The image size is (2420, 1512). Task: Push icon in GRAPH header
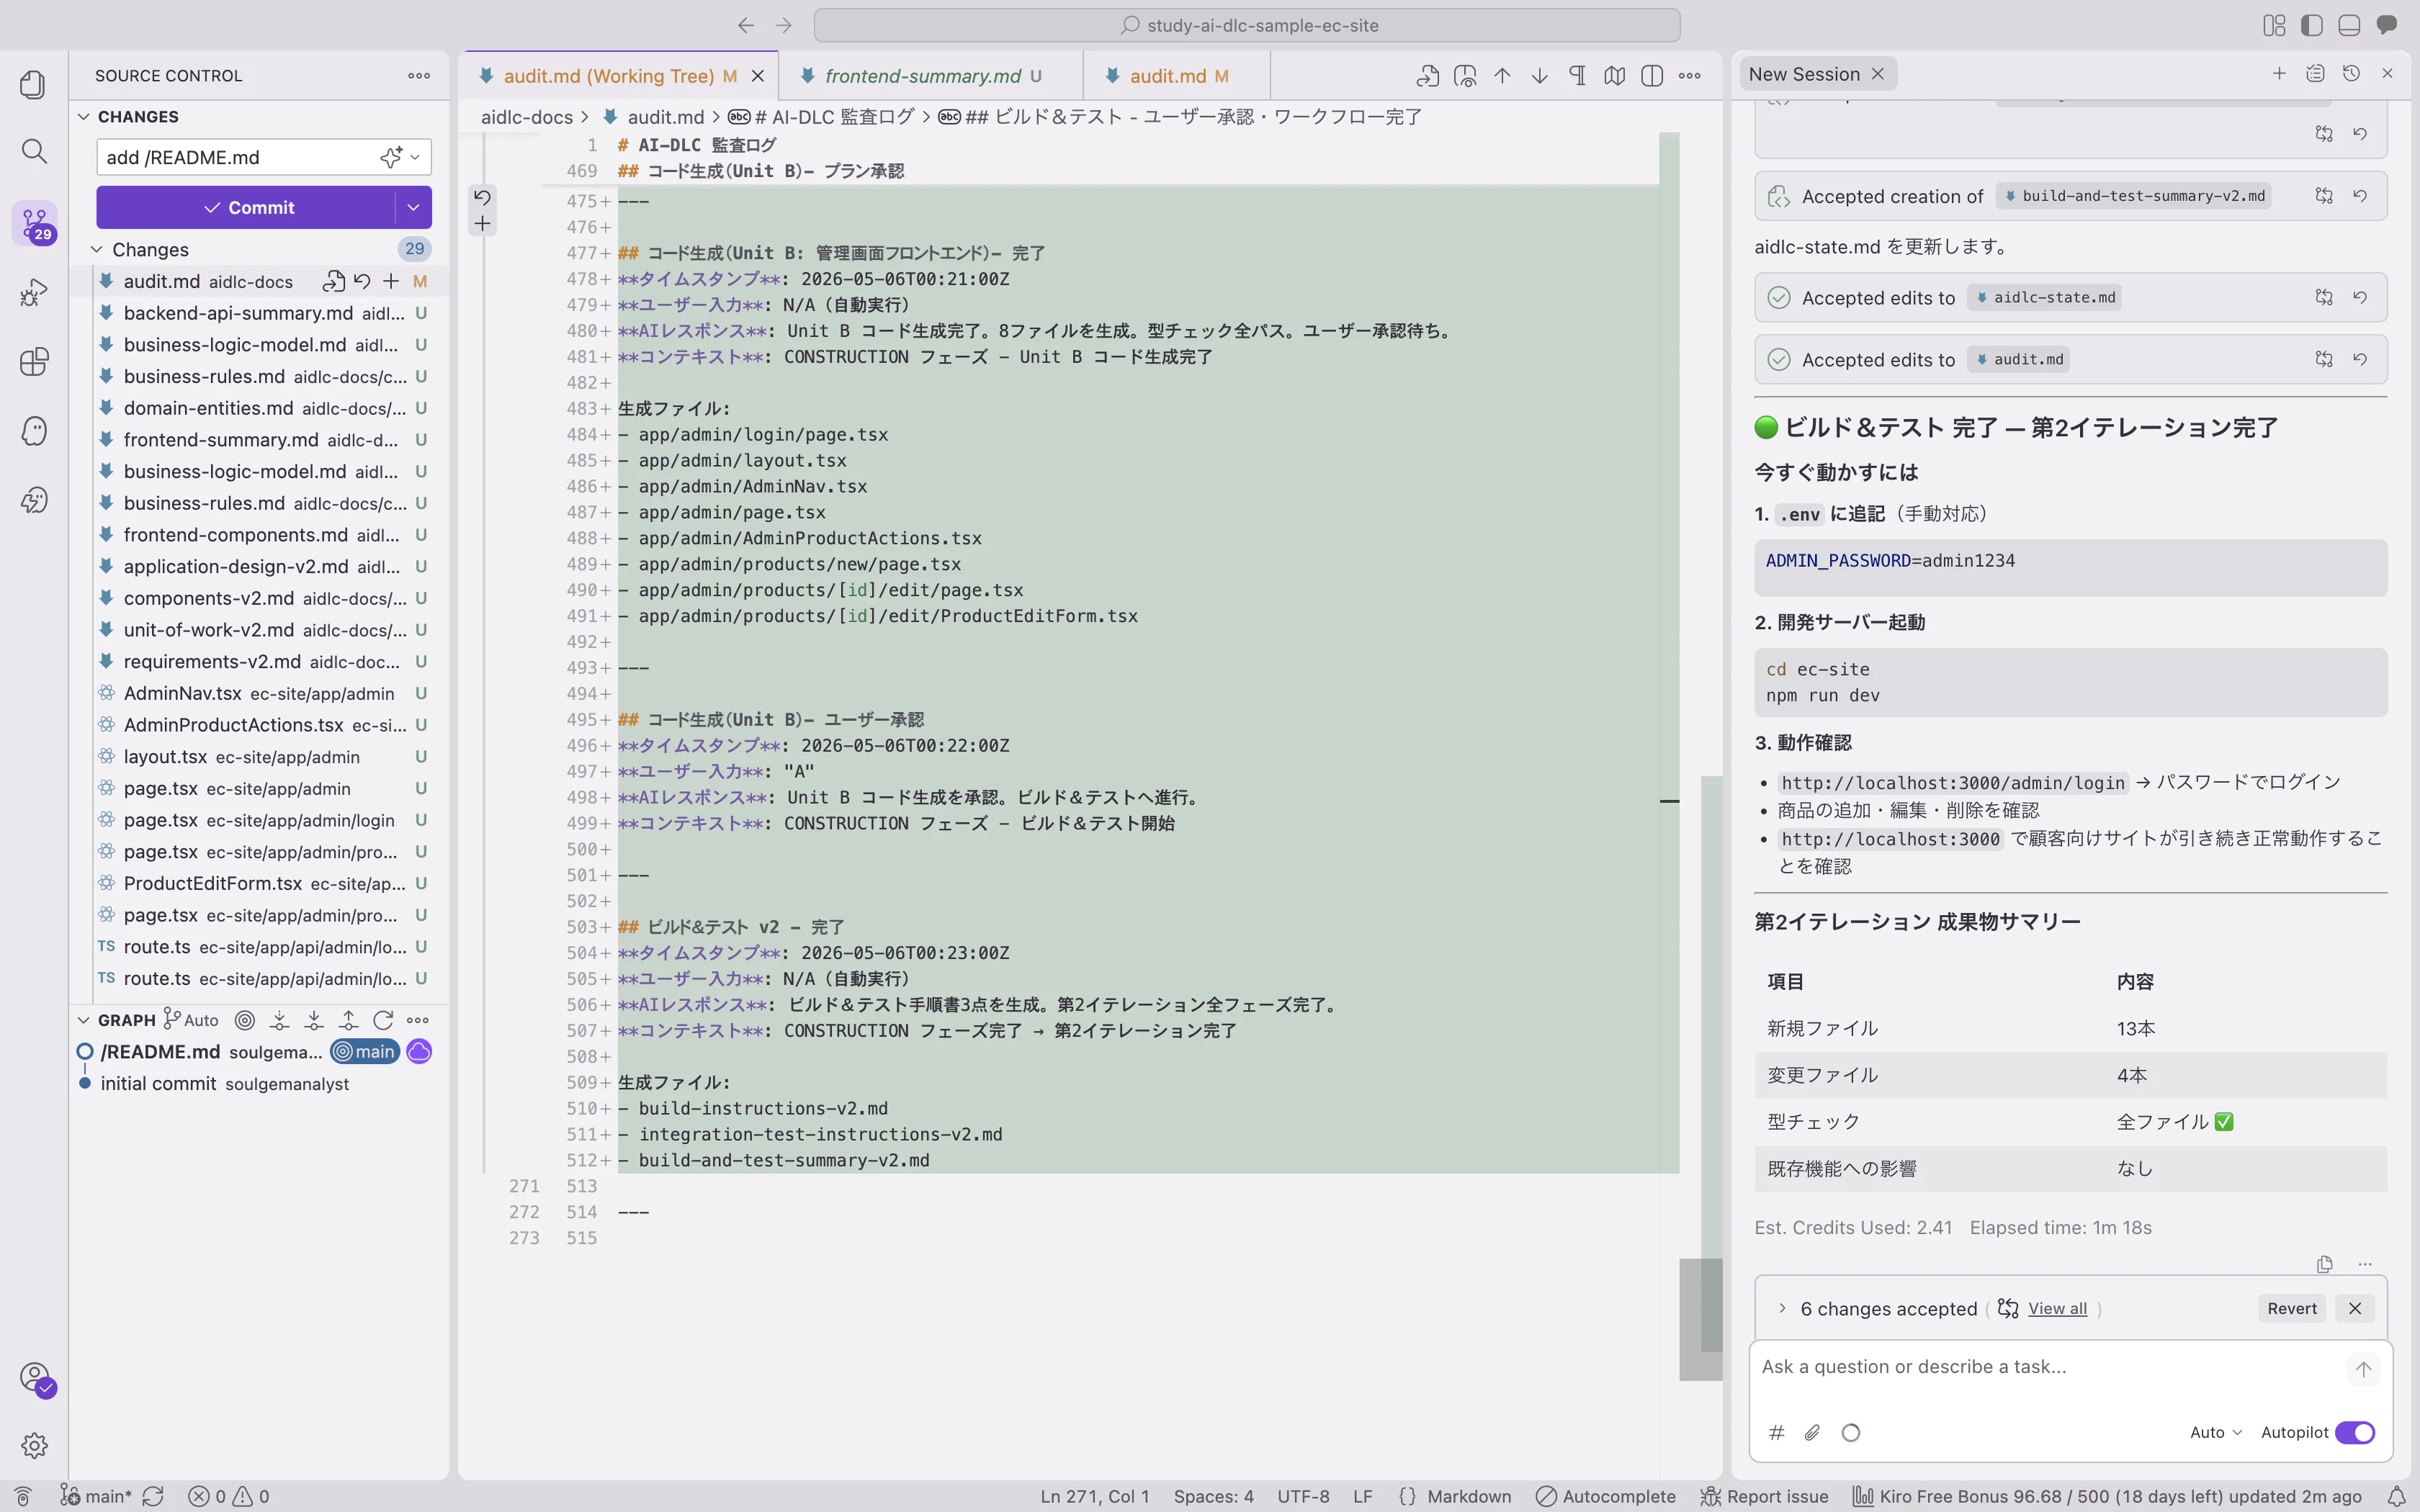[x=348, y=1020]
